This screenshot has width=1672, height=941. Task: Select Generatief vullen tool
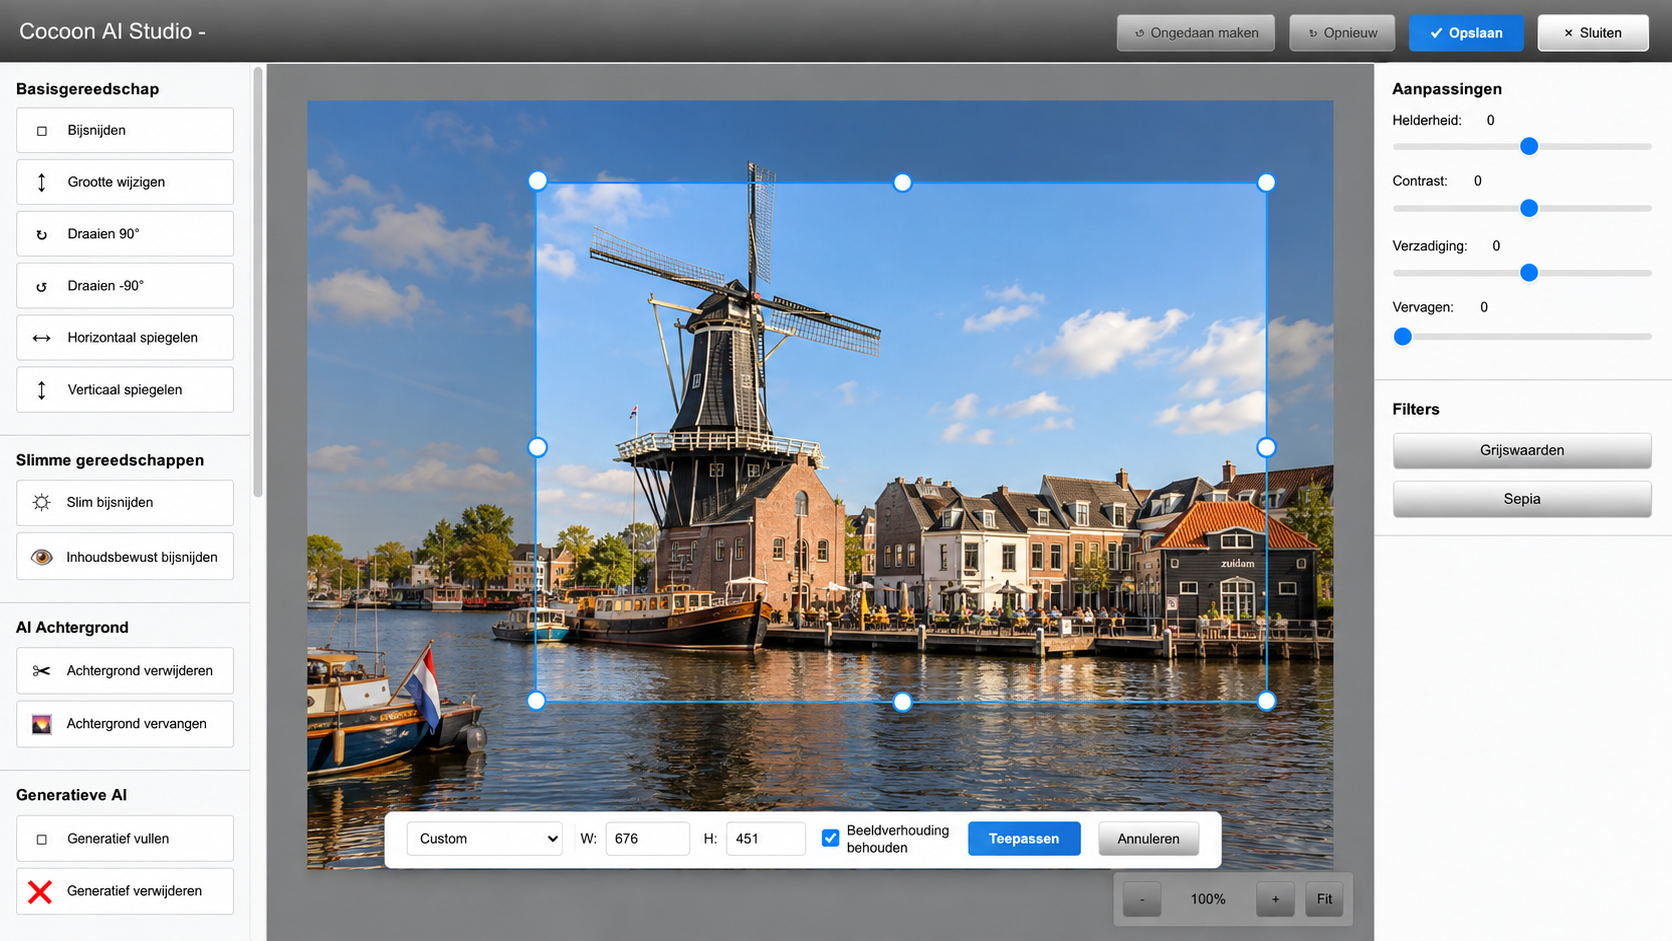click(125, 839)
